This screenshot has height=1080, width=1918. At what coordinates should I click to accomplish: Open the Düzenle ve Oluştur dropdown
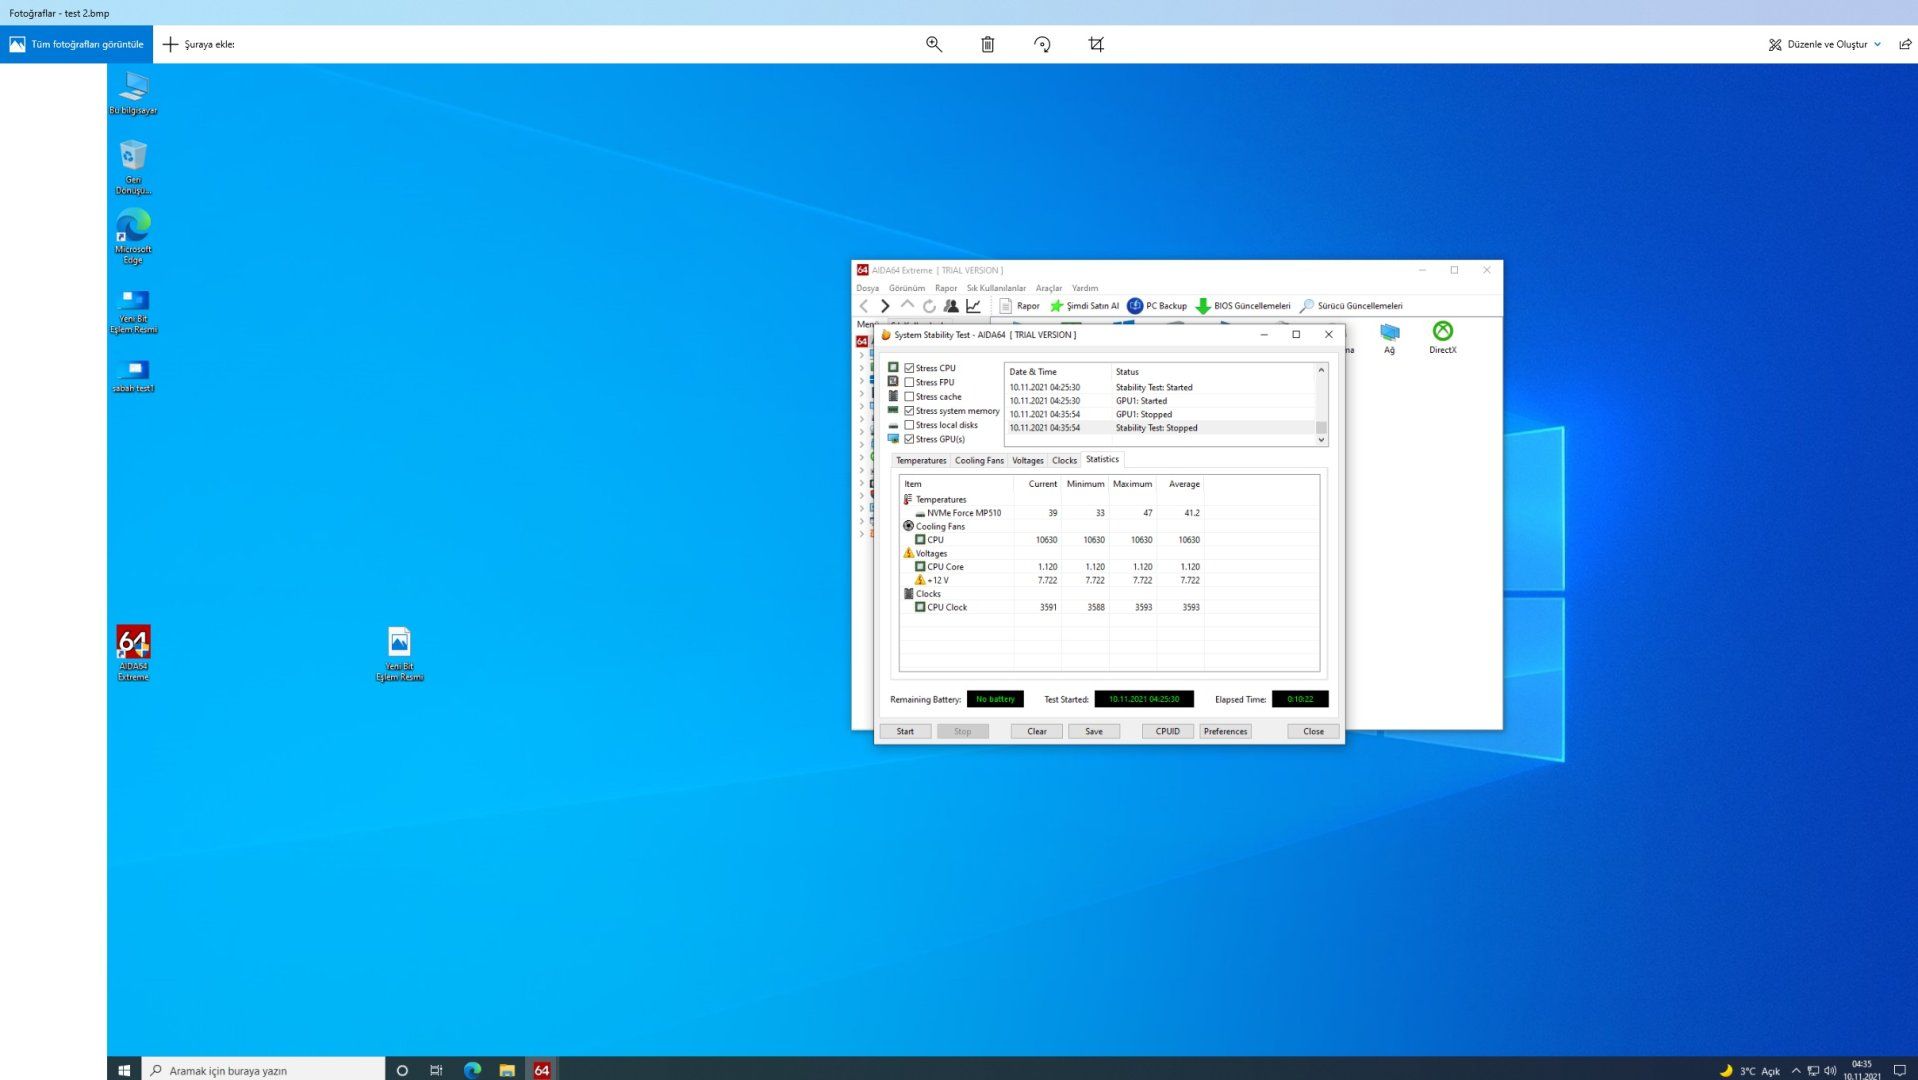pos(1825,44)
